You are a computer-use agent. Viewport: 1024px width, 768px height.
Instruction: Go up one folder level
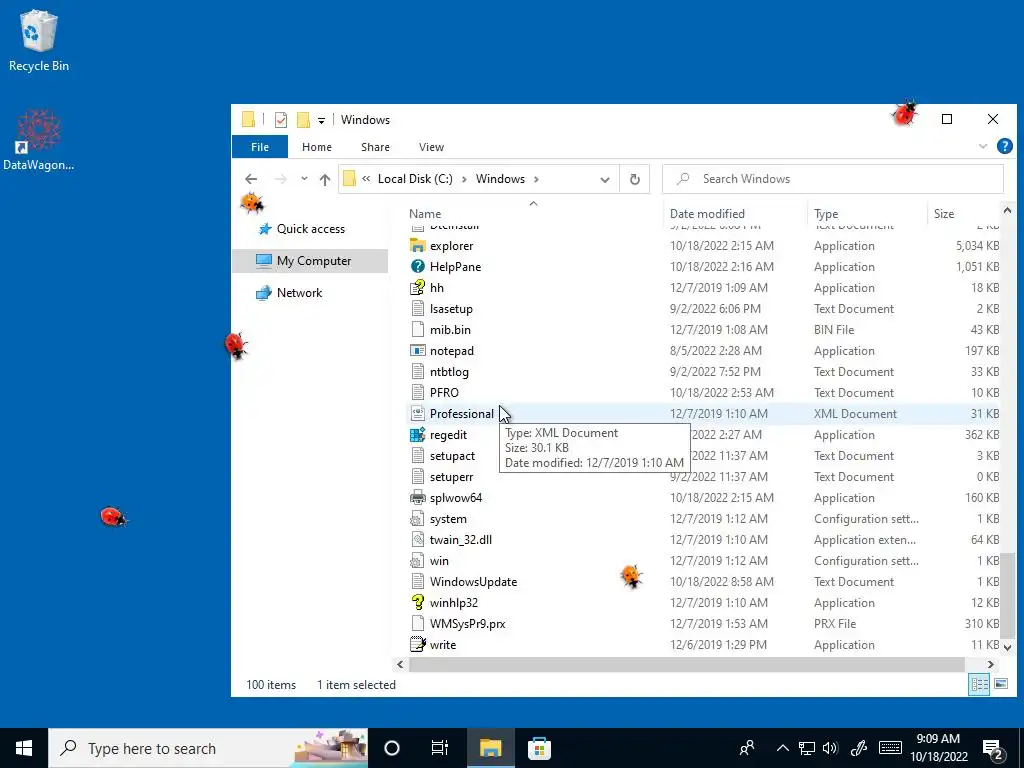325,179
